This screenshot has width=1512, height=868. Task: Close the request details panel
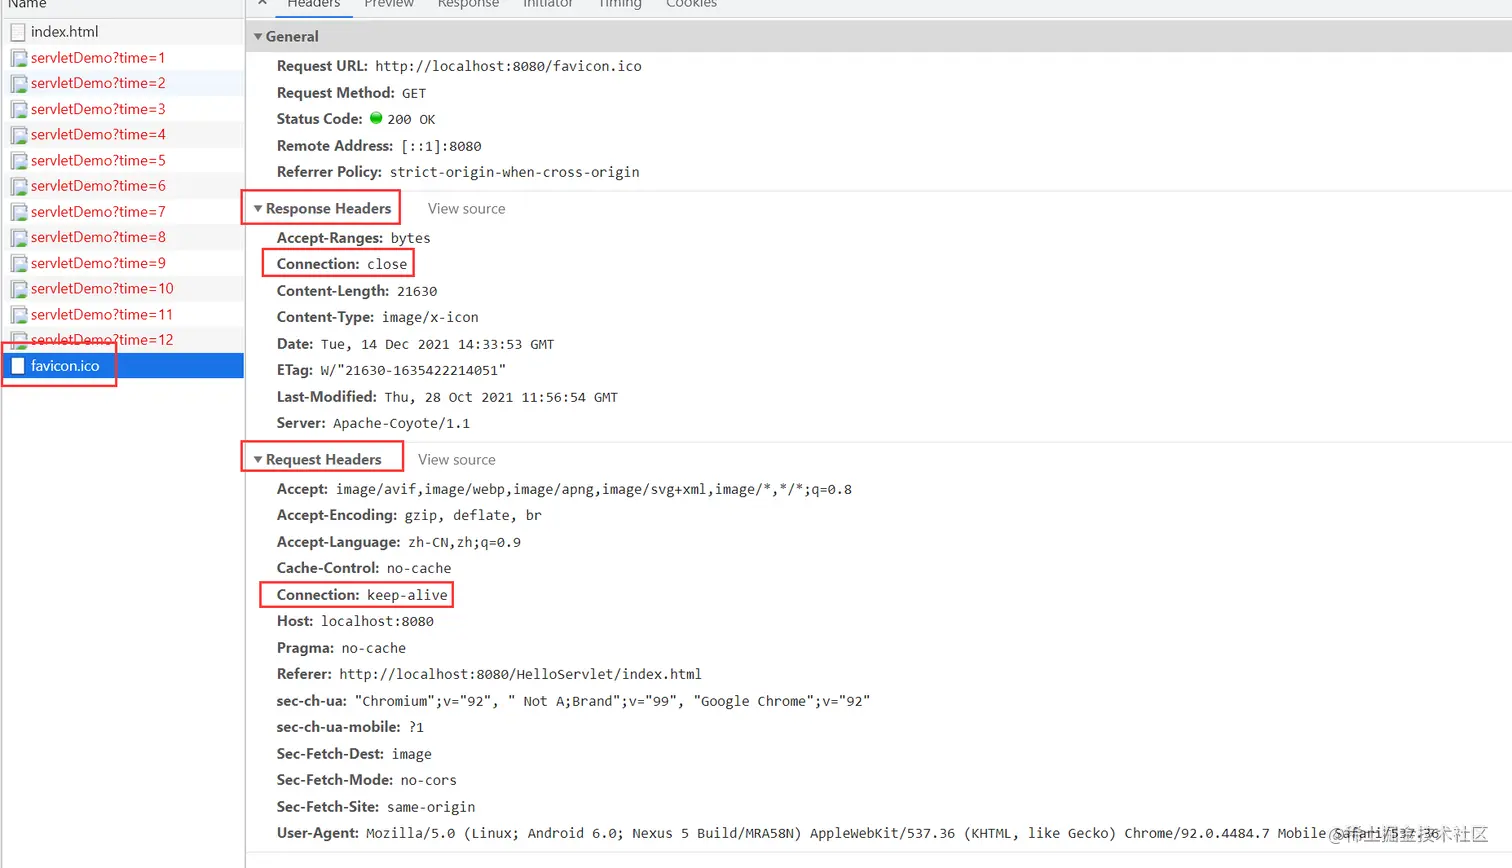[x=262, y=3]
